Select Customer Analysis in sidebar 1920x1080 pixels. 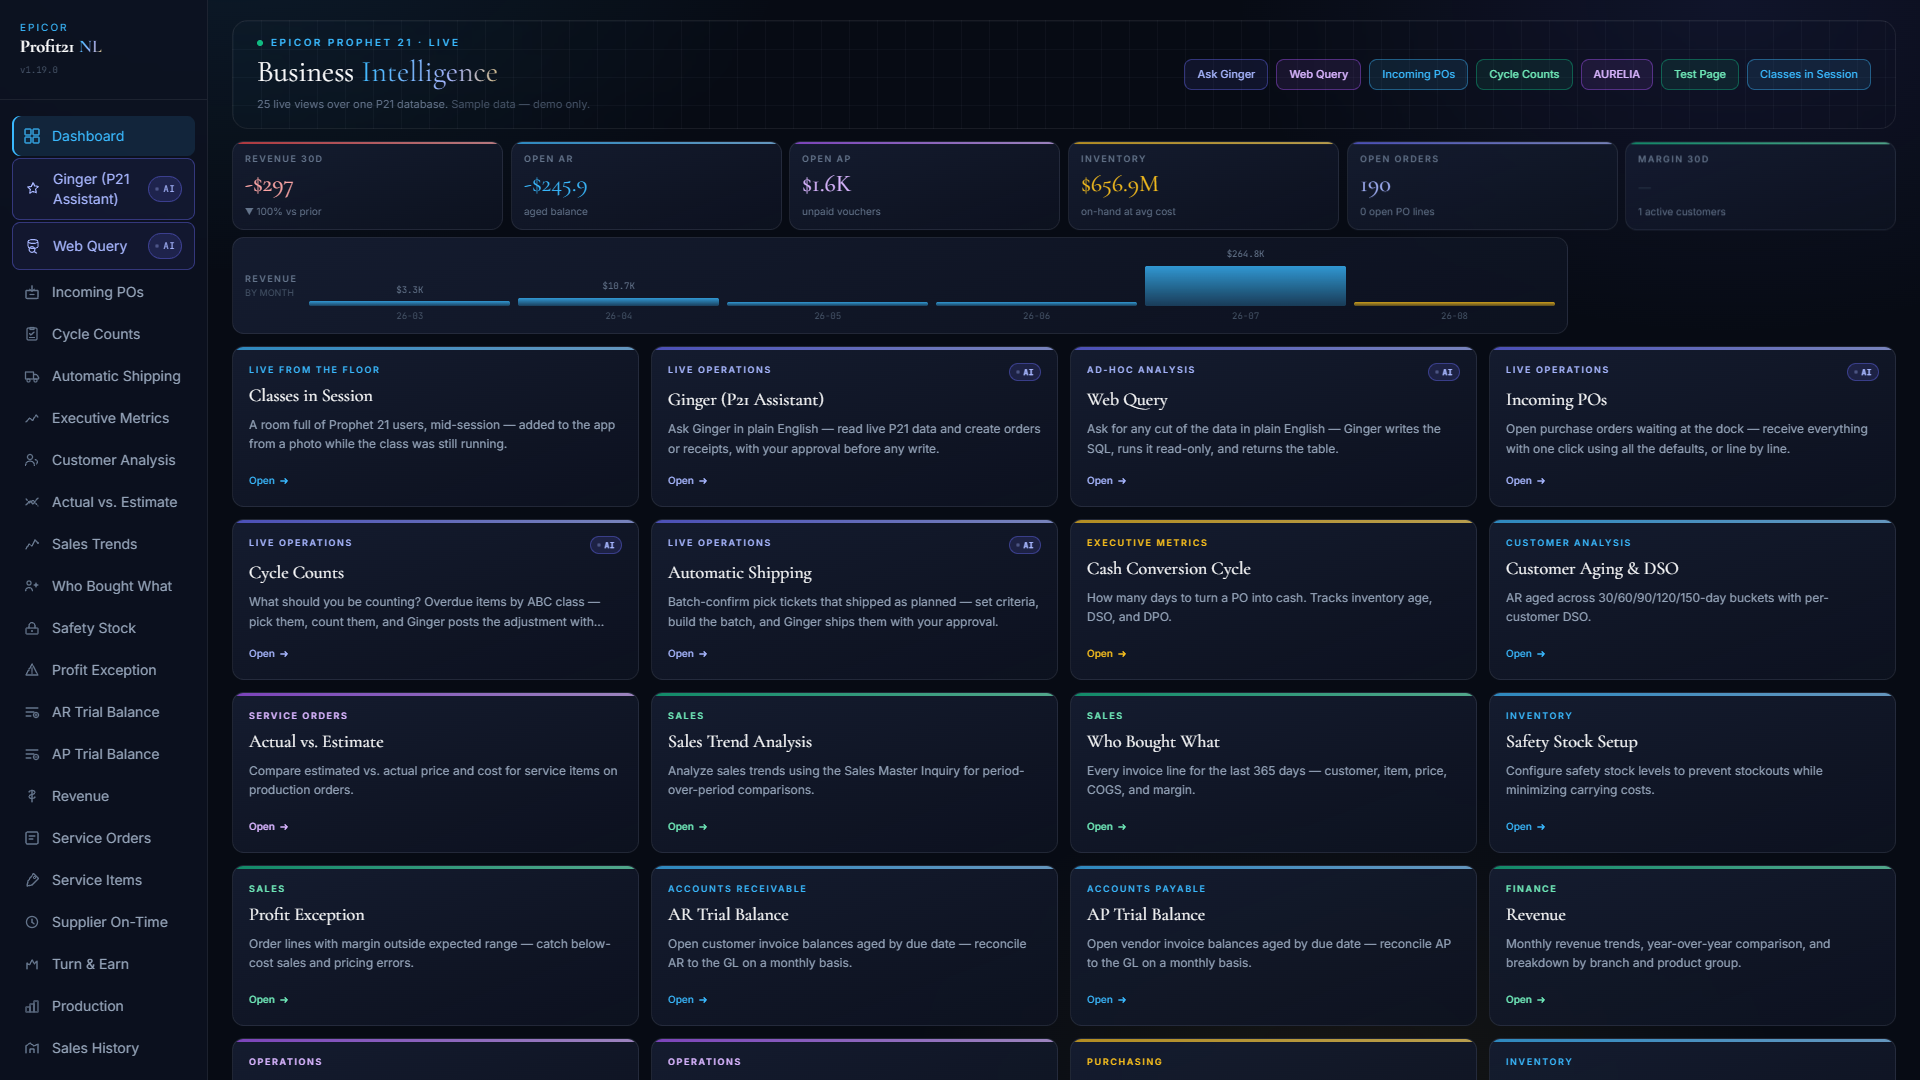point(103,460)
